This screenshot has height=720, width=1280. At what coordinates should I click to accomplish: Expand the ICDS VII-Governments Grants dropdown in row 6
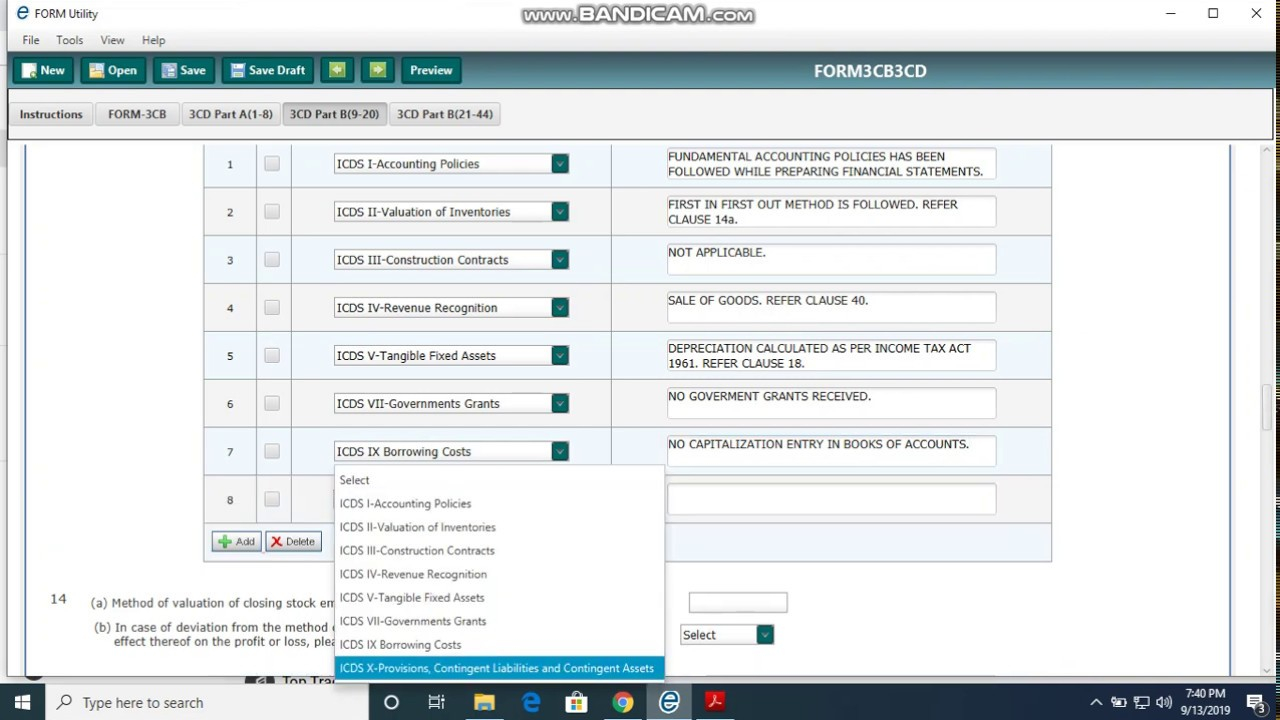(560, 404)
